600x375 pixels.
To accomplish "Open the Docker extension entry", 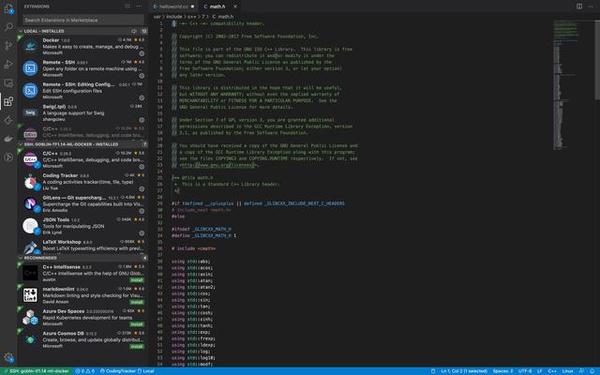I will (83, 46).
